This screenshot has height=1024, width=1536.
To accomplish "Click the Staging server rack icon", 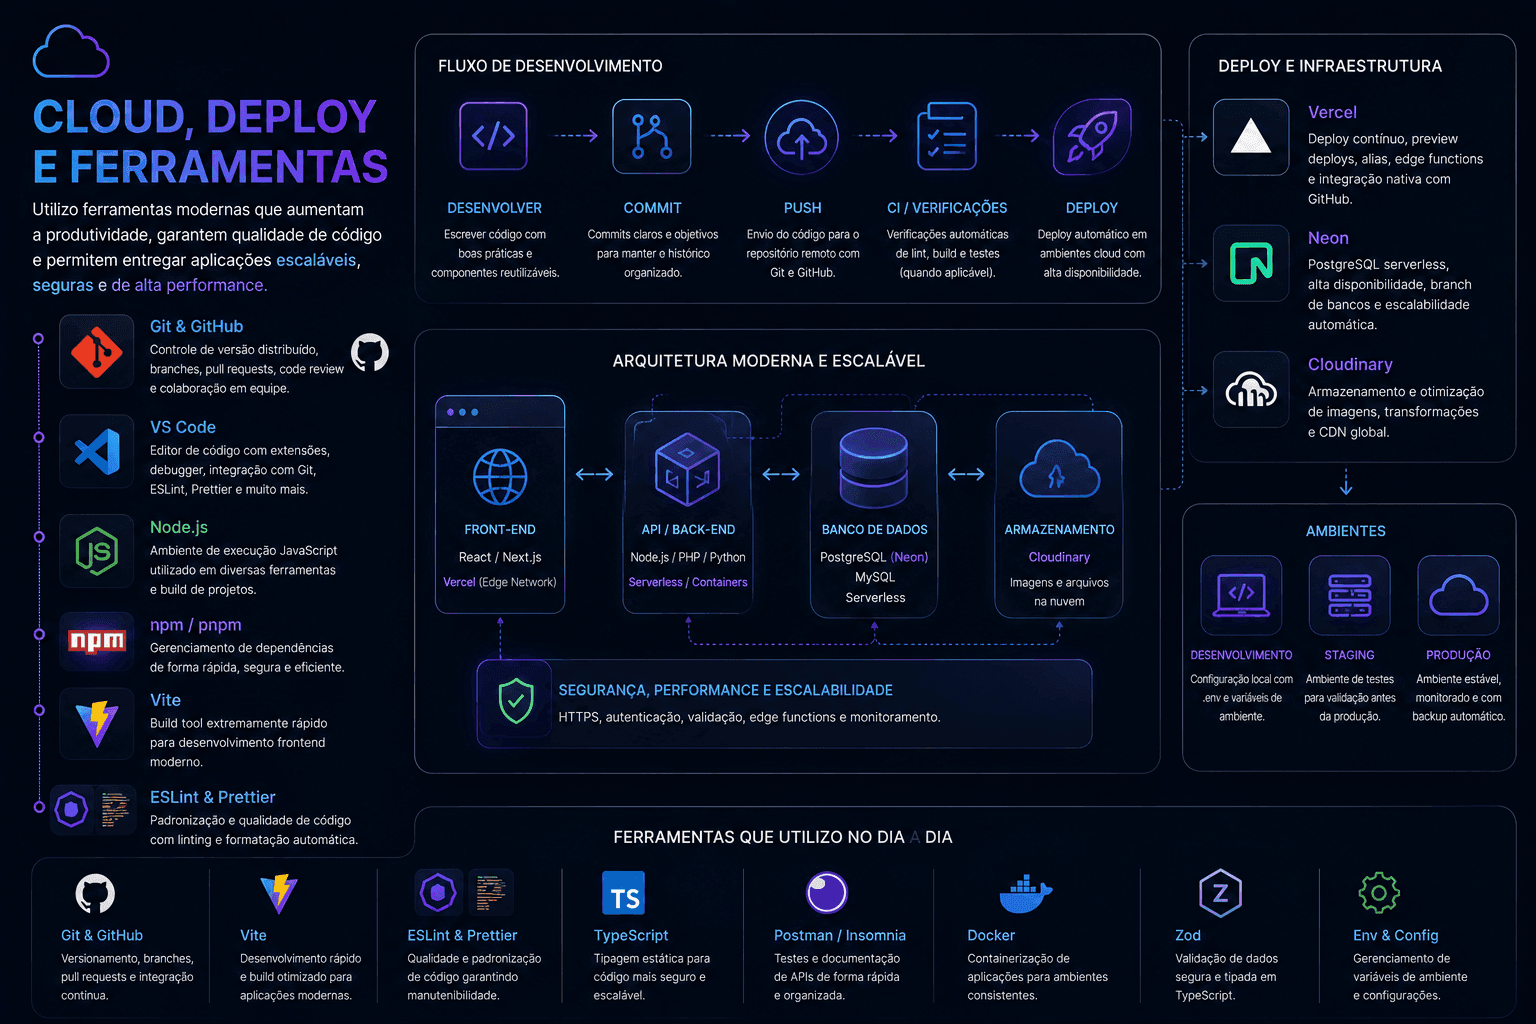I will 1350,595.
